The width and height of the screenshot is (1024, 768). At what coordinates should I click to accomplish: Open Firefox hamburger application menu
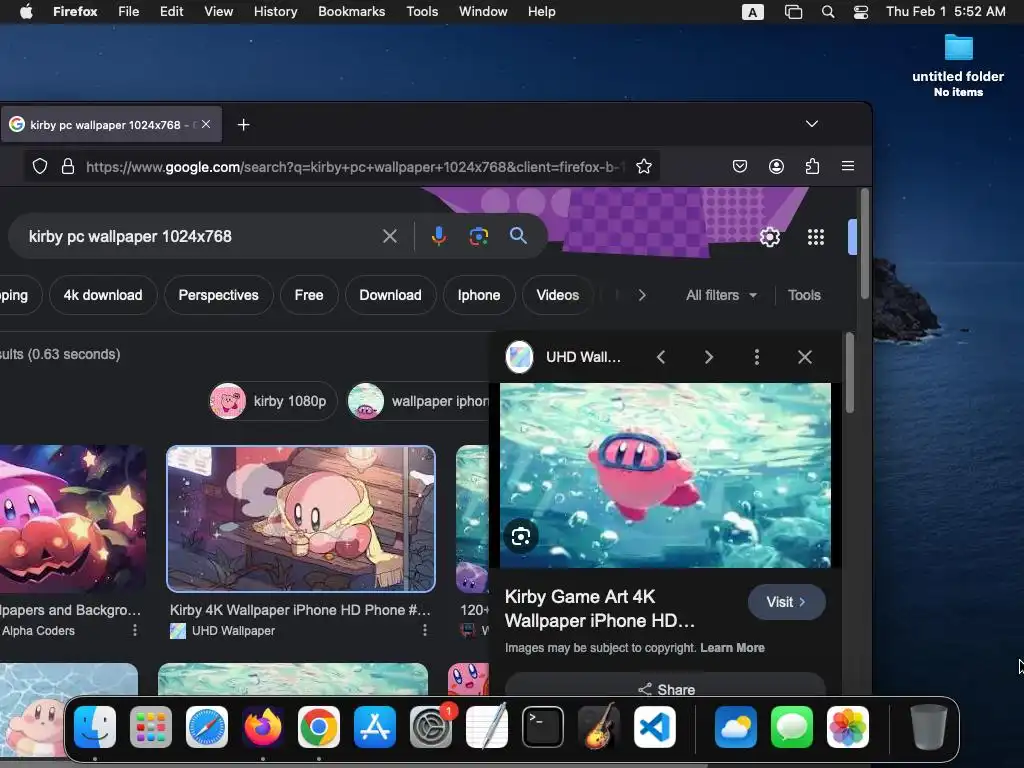tap(848, 167)
